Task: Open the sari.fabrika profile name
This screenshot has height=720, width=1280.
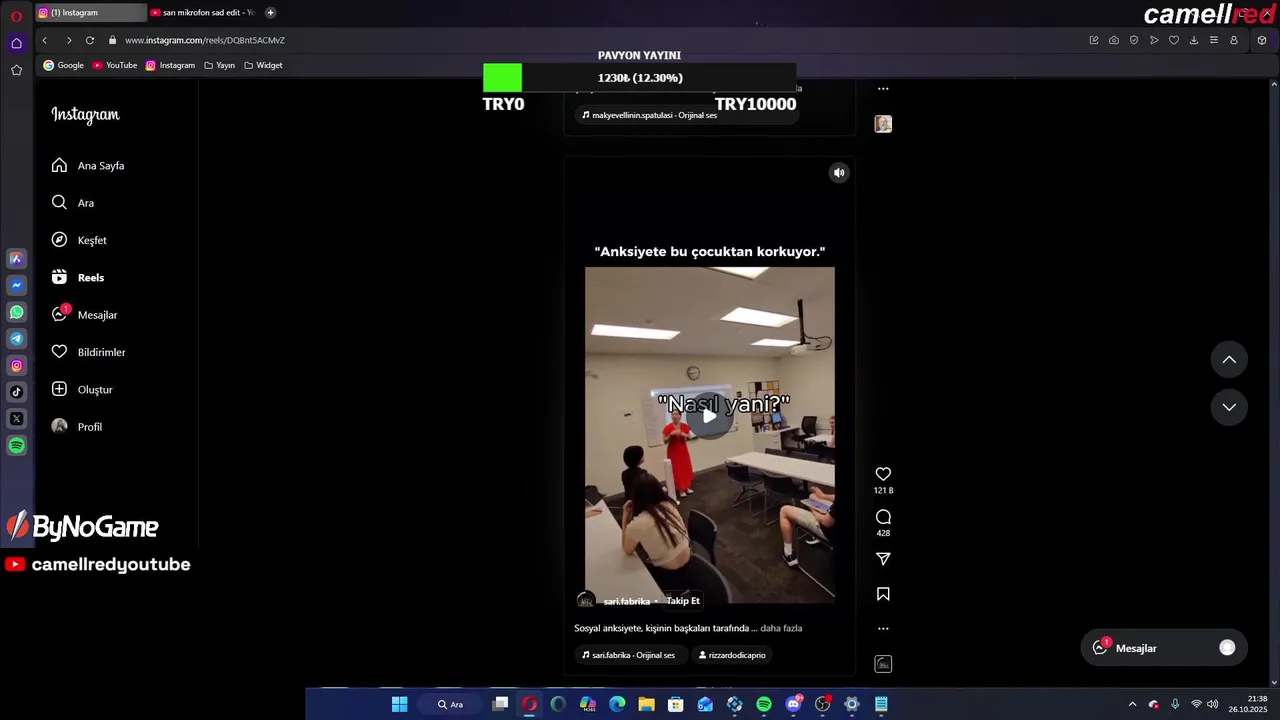Action: 626,602
